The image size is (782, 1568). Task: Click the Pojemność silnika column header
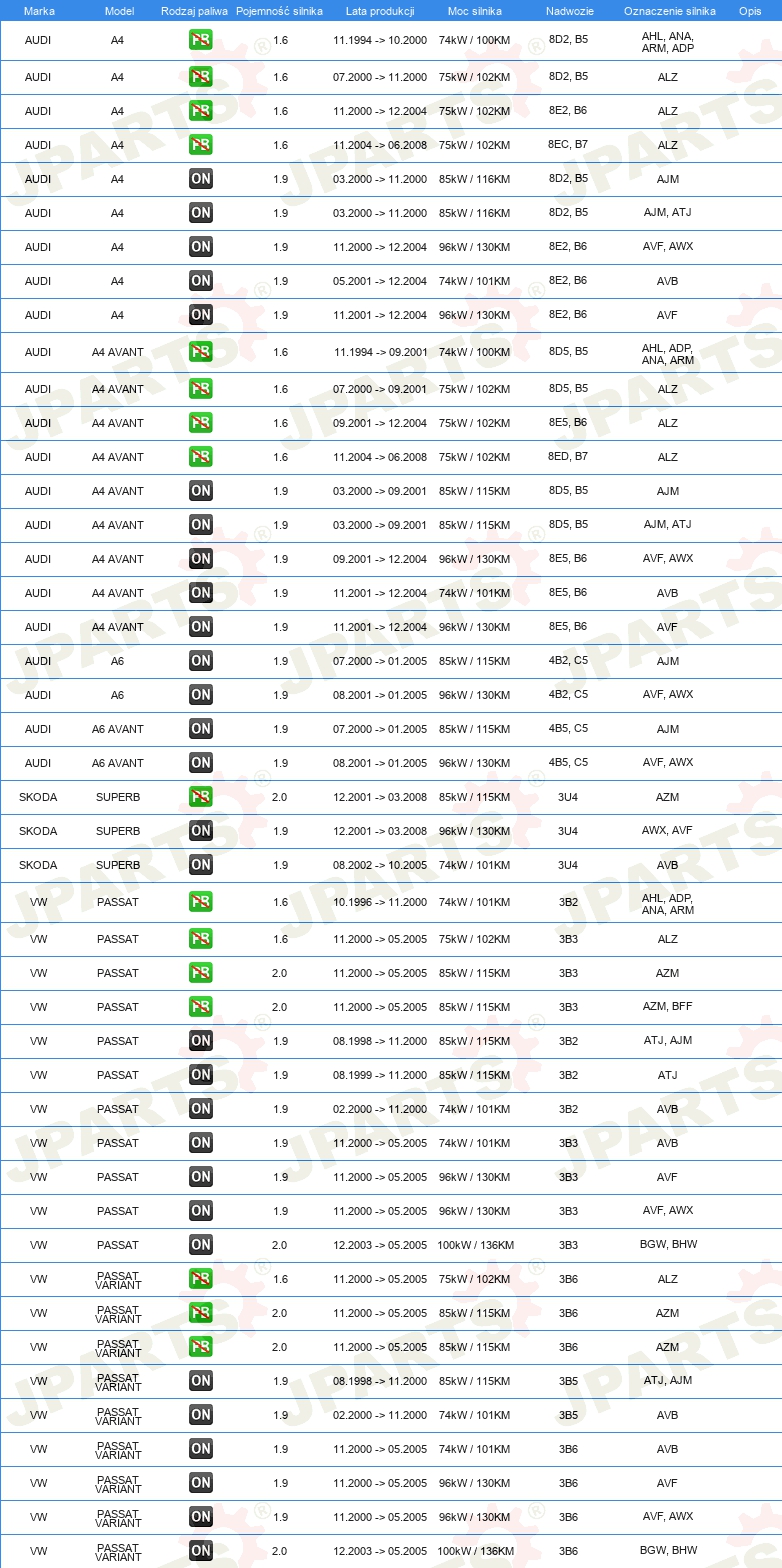click(279, 11)
